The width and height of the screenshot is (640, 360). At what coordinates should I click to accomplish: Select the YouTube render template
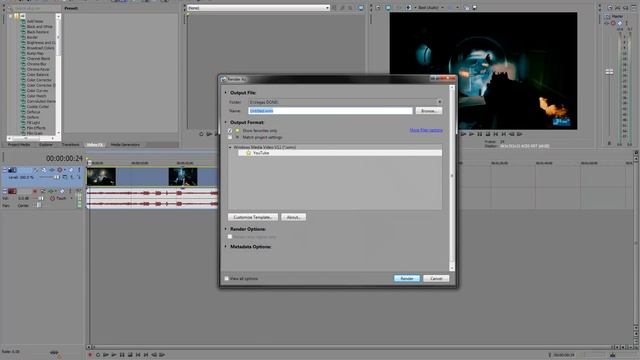tap(340, 153)
